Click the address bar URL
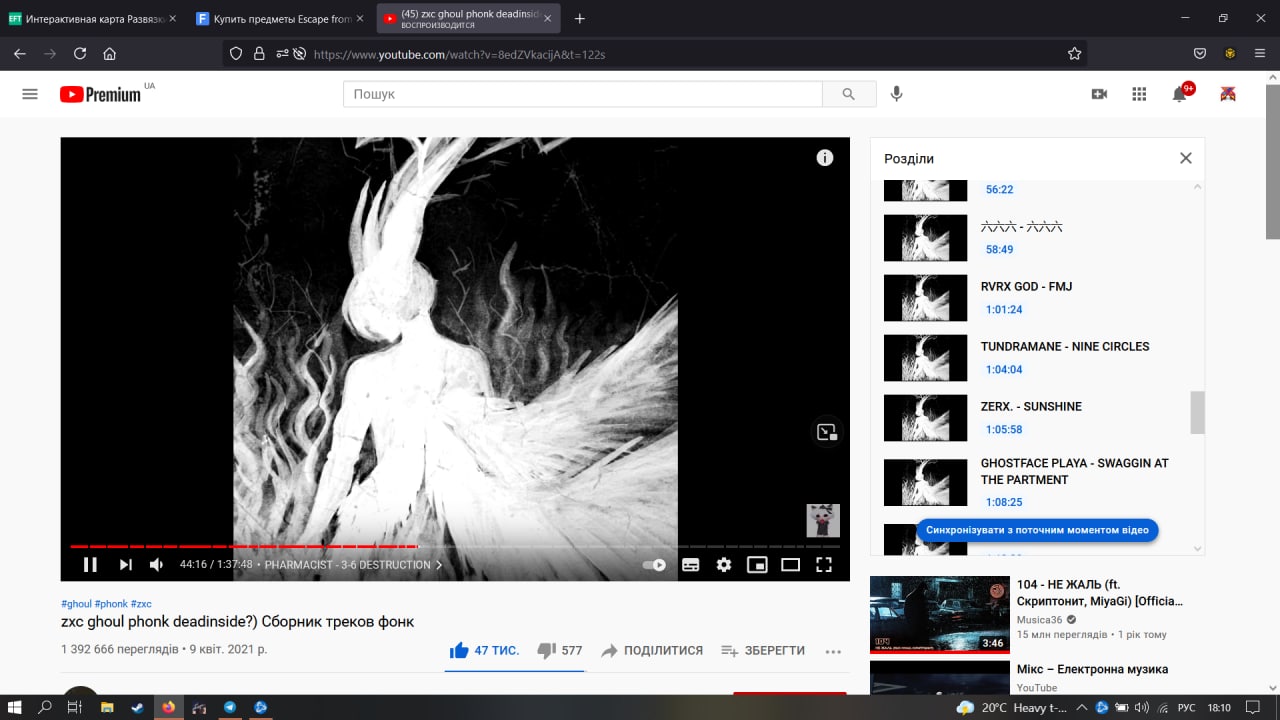Screen dimensions: 1280x720 tap(460, 54)
